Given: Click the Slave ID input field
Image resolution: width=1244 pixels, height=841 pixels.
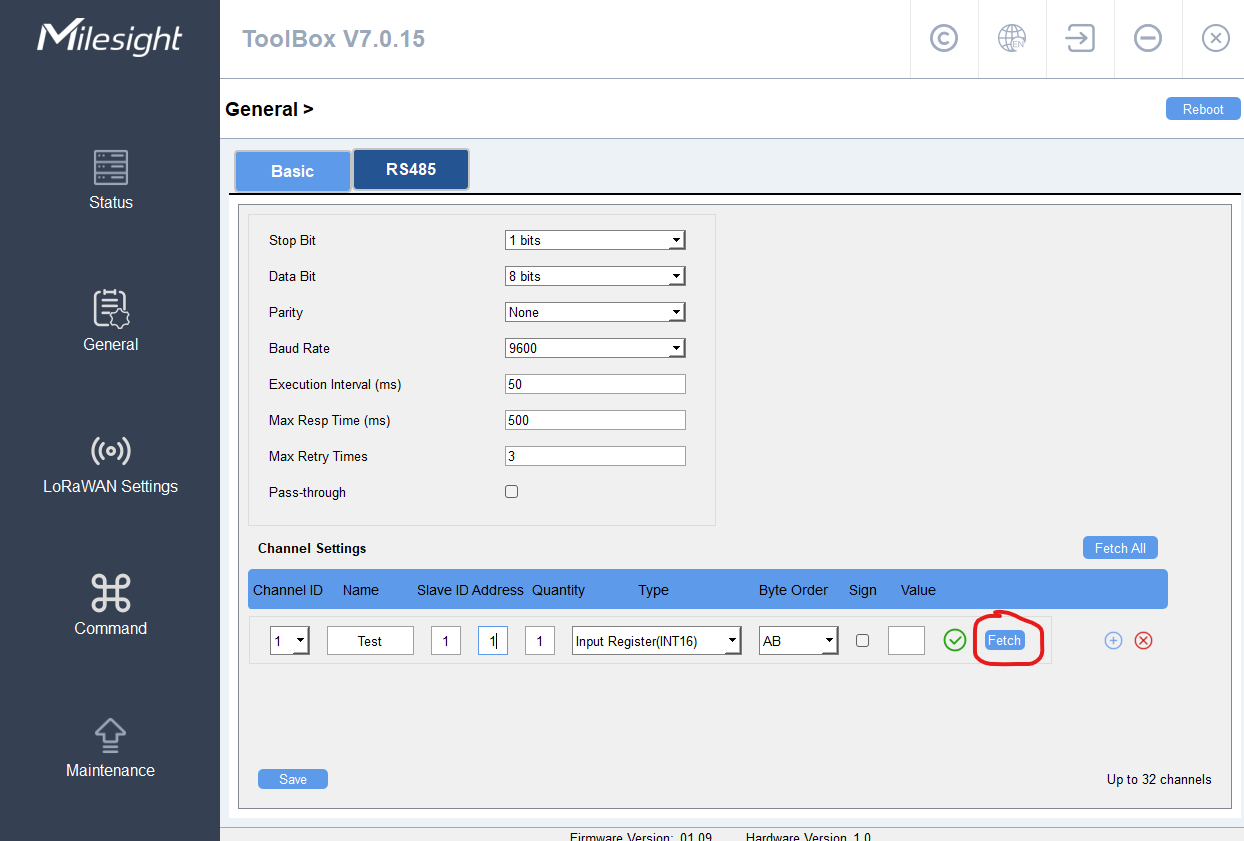Looking at the screenshot, I should coord(446,640).
